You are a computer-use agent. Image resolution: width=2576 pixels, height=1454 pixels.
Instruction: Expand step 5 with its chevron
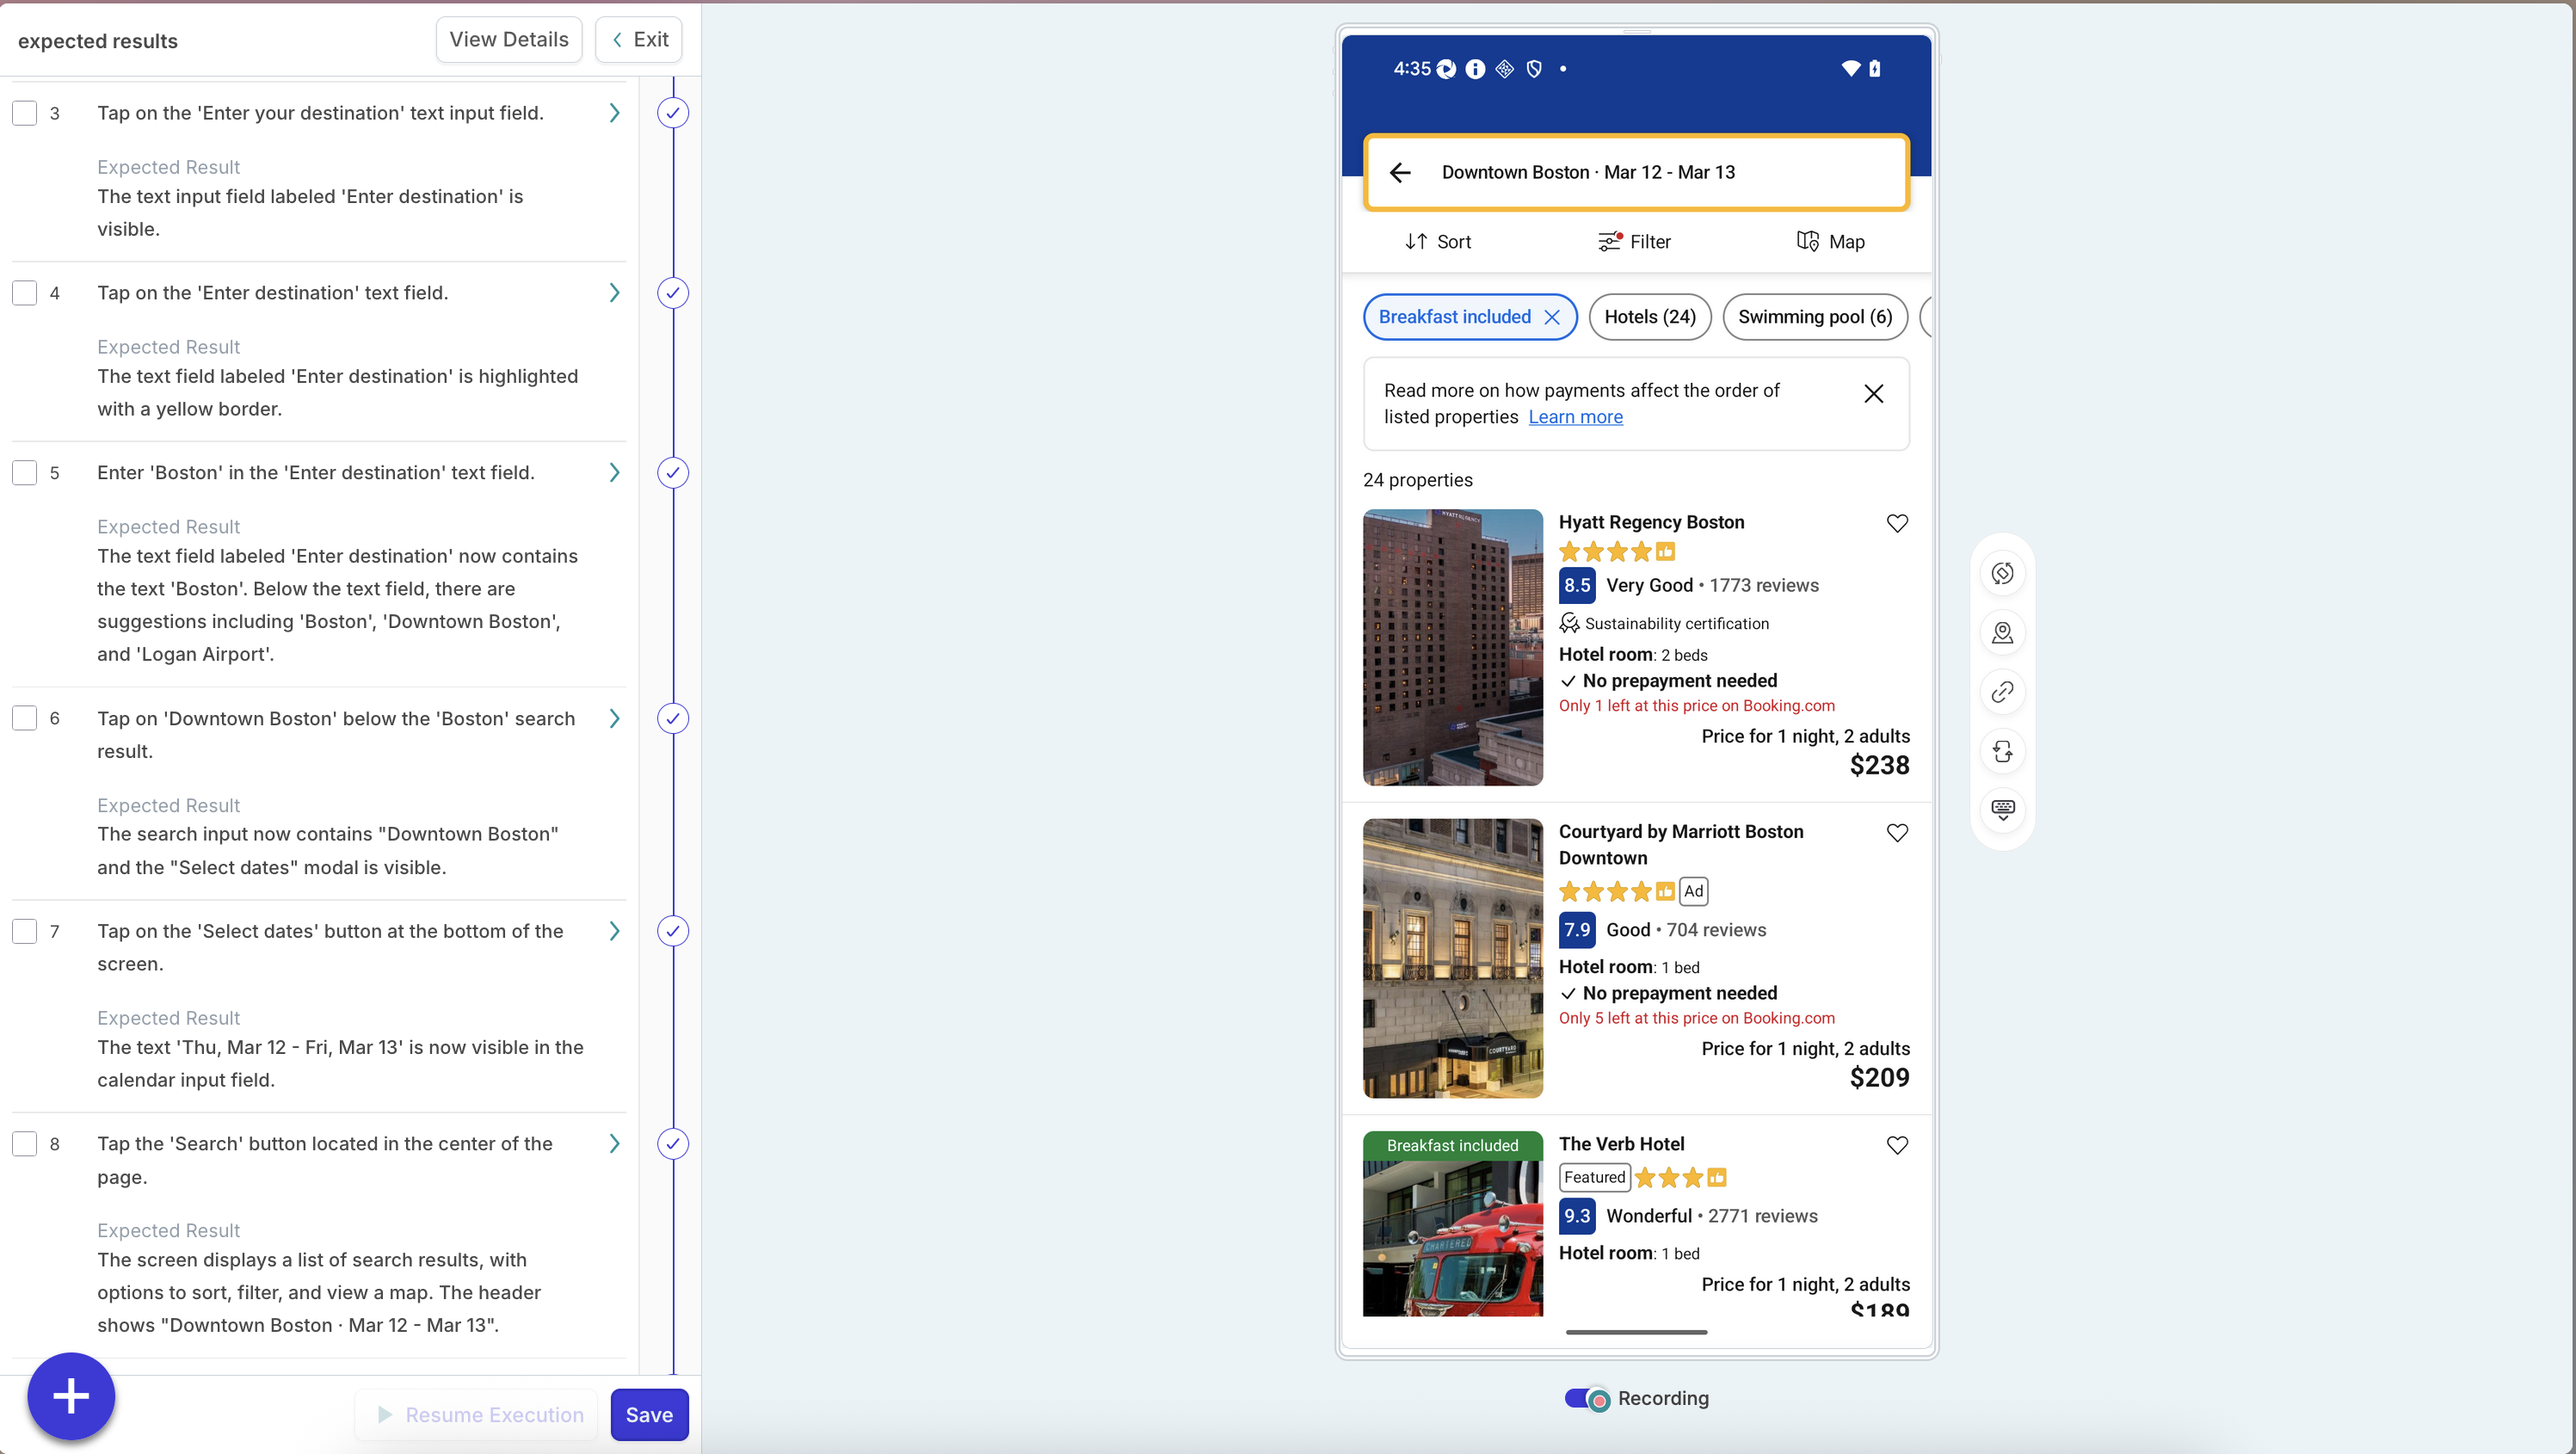614,472
